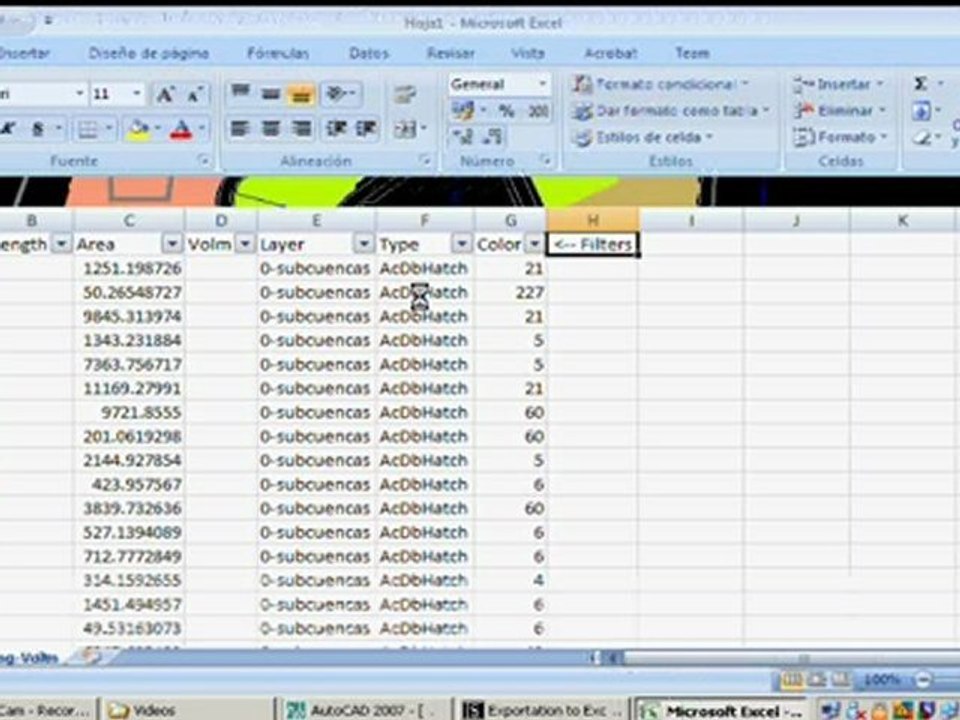Image resolution: width=960 pixels, height=720 pixels.
Task: Open Revisar ribbon tab
Action: 451,53
